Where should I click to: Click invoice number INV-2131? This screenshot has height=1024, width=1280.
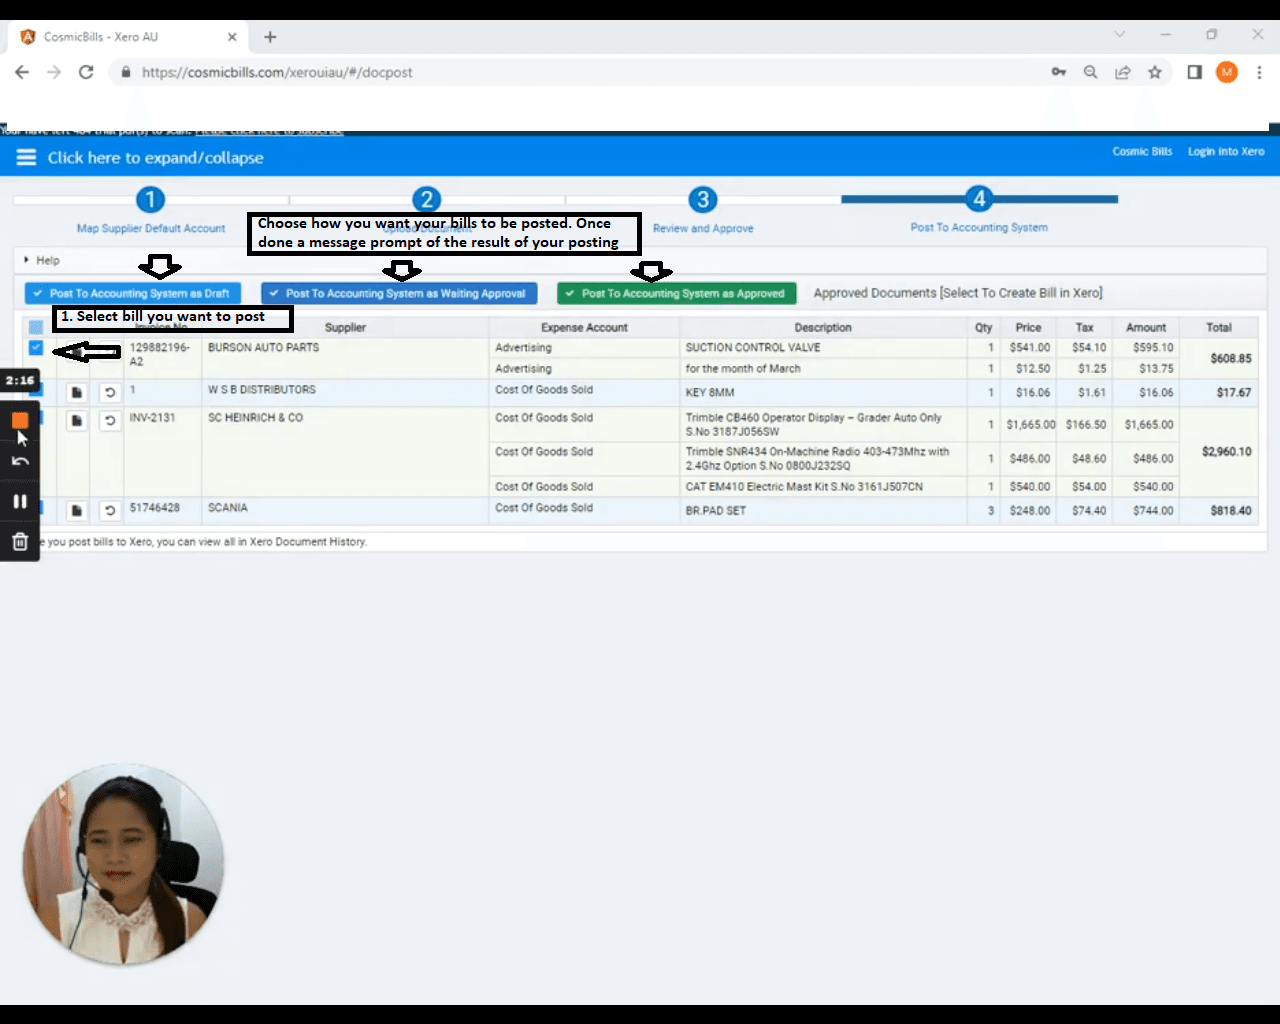pos(152,417)
